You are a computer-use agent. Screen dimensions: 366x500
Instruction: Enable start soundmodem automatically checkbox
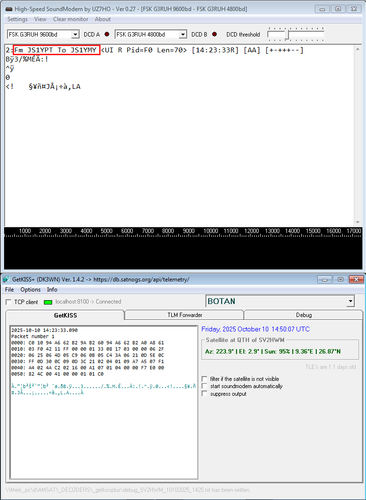pyautogui.click(x=204, y=386)
